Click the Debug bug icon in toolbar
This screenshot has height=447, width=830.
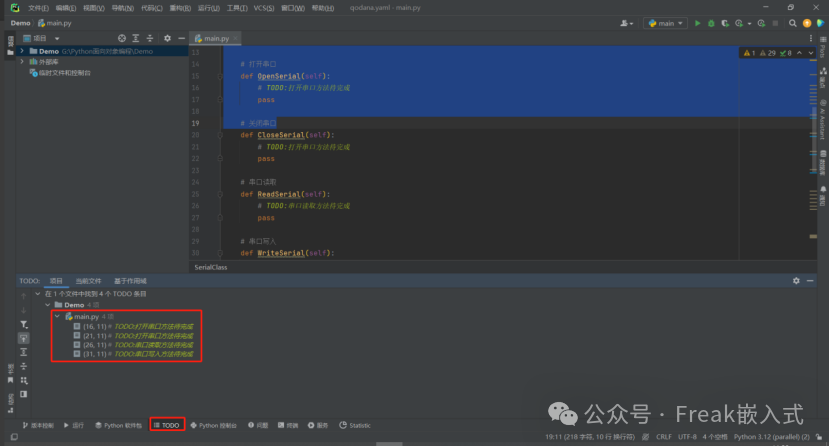coord(711,22)
